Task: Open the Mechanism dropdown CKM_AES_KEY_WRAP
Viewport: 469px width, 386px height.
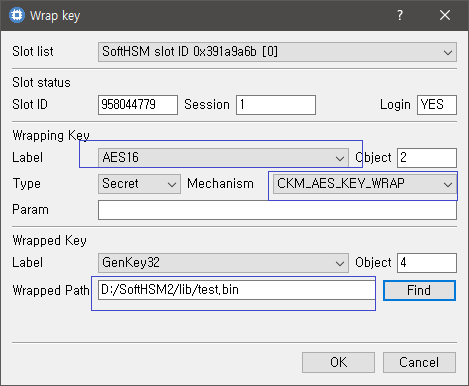Action: click(365, 184)
